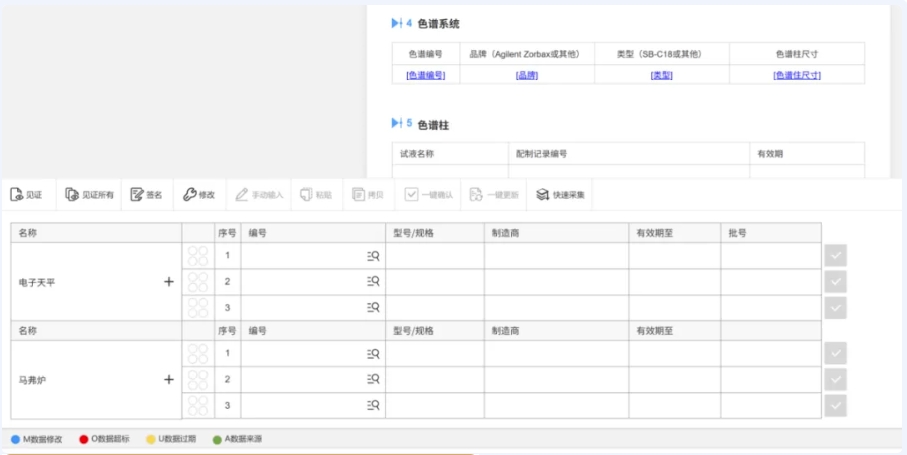This screenshot has height=455, width=907.
Task: Tick the confirm checkbox for 电子天平 row 1
Action: pos(836,256)
